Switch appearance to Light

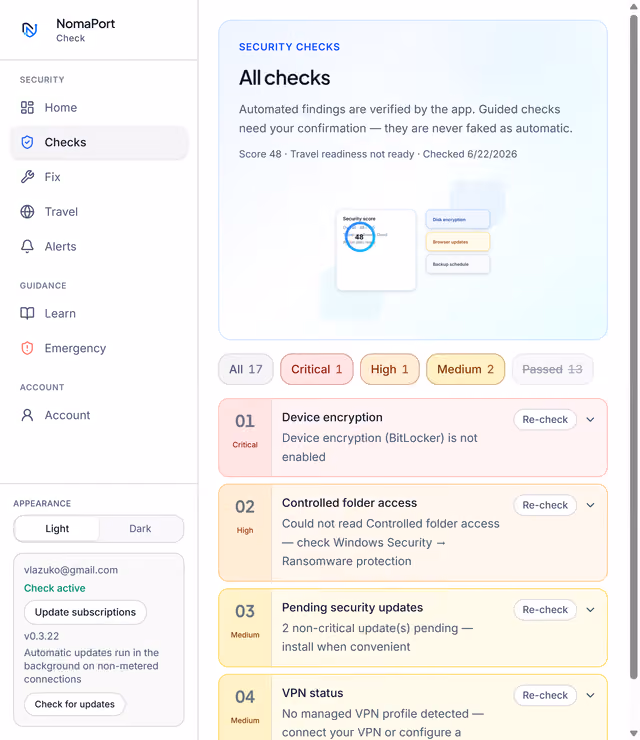[x=57, y=529]
